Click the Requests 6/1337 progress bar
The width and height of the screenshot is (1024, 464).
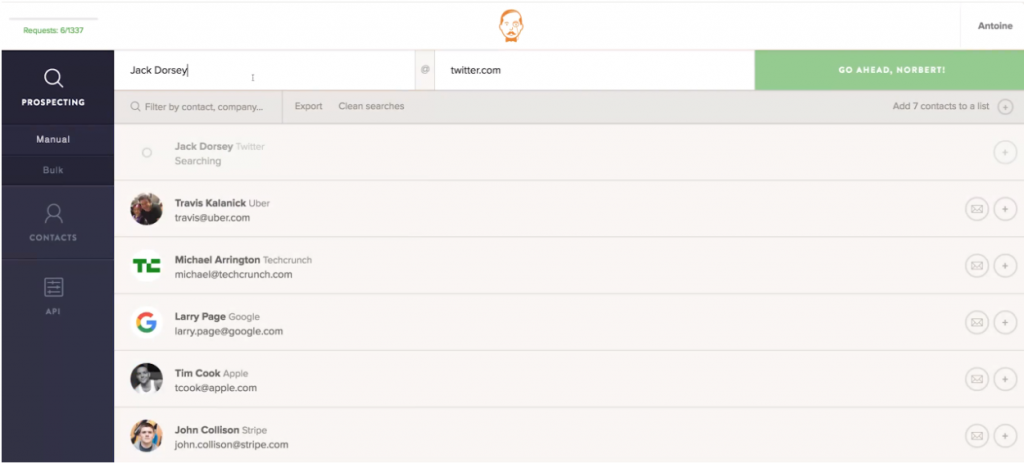point(54,19)
